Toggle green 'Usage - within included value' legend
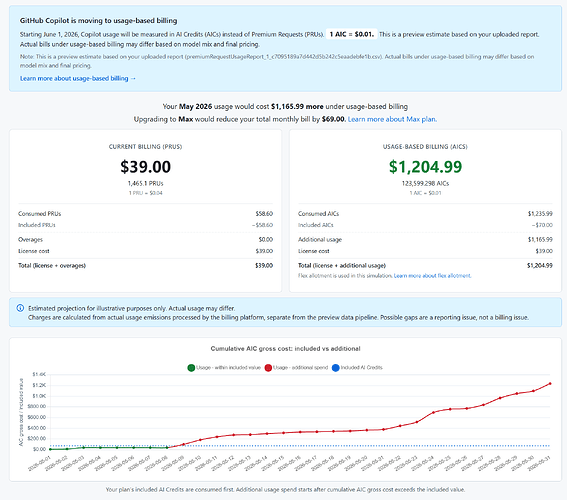Screen dimensions: 567x500 (x=191, y=368)
